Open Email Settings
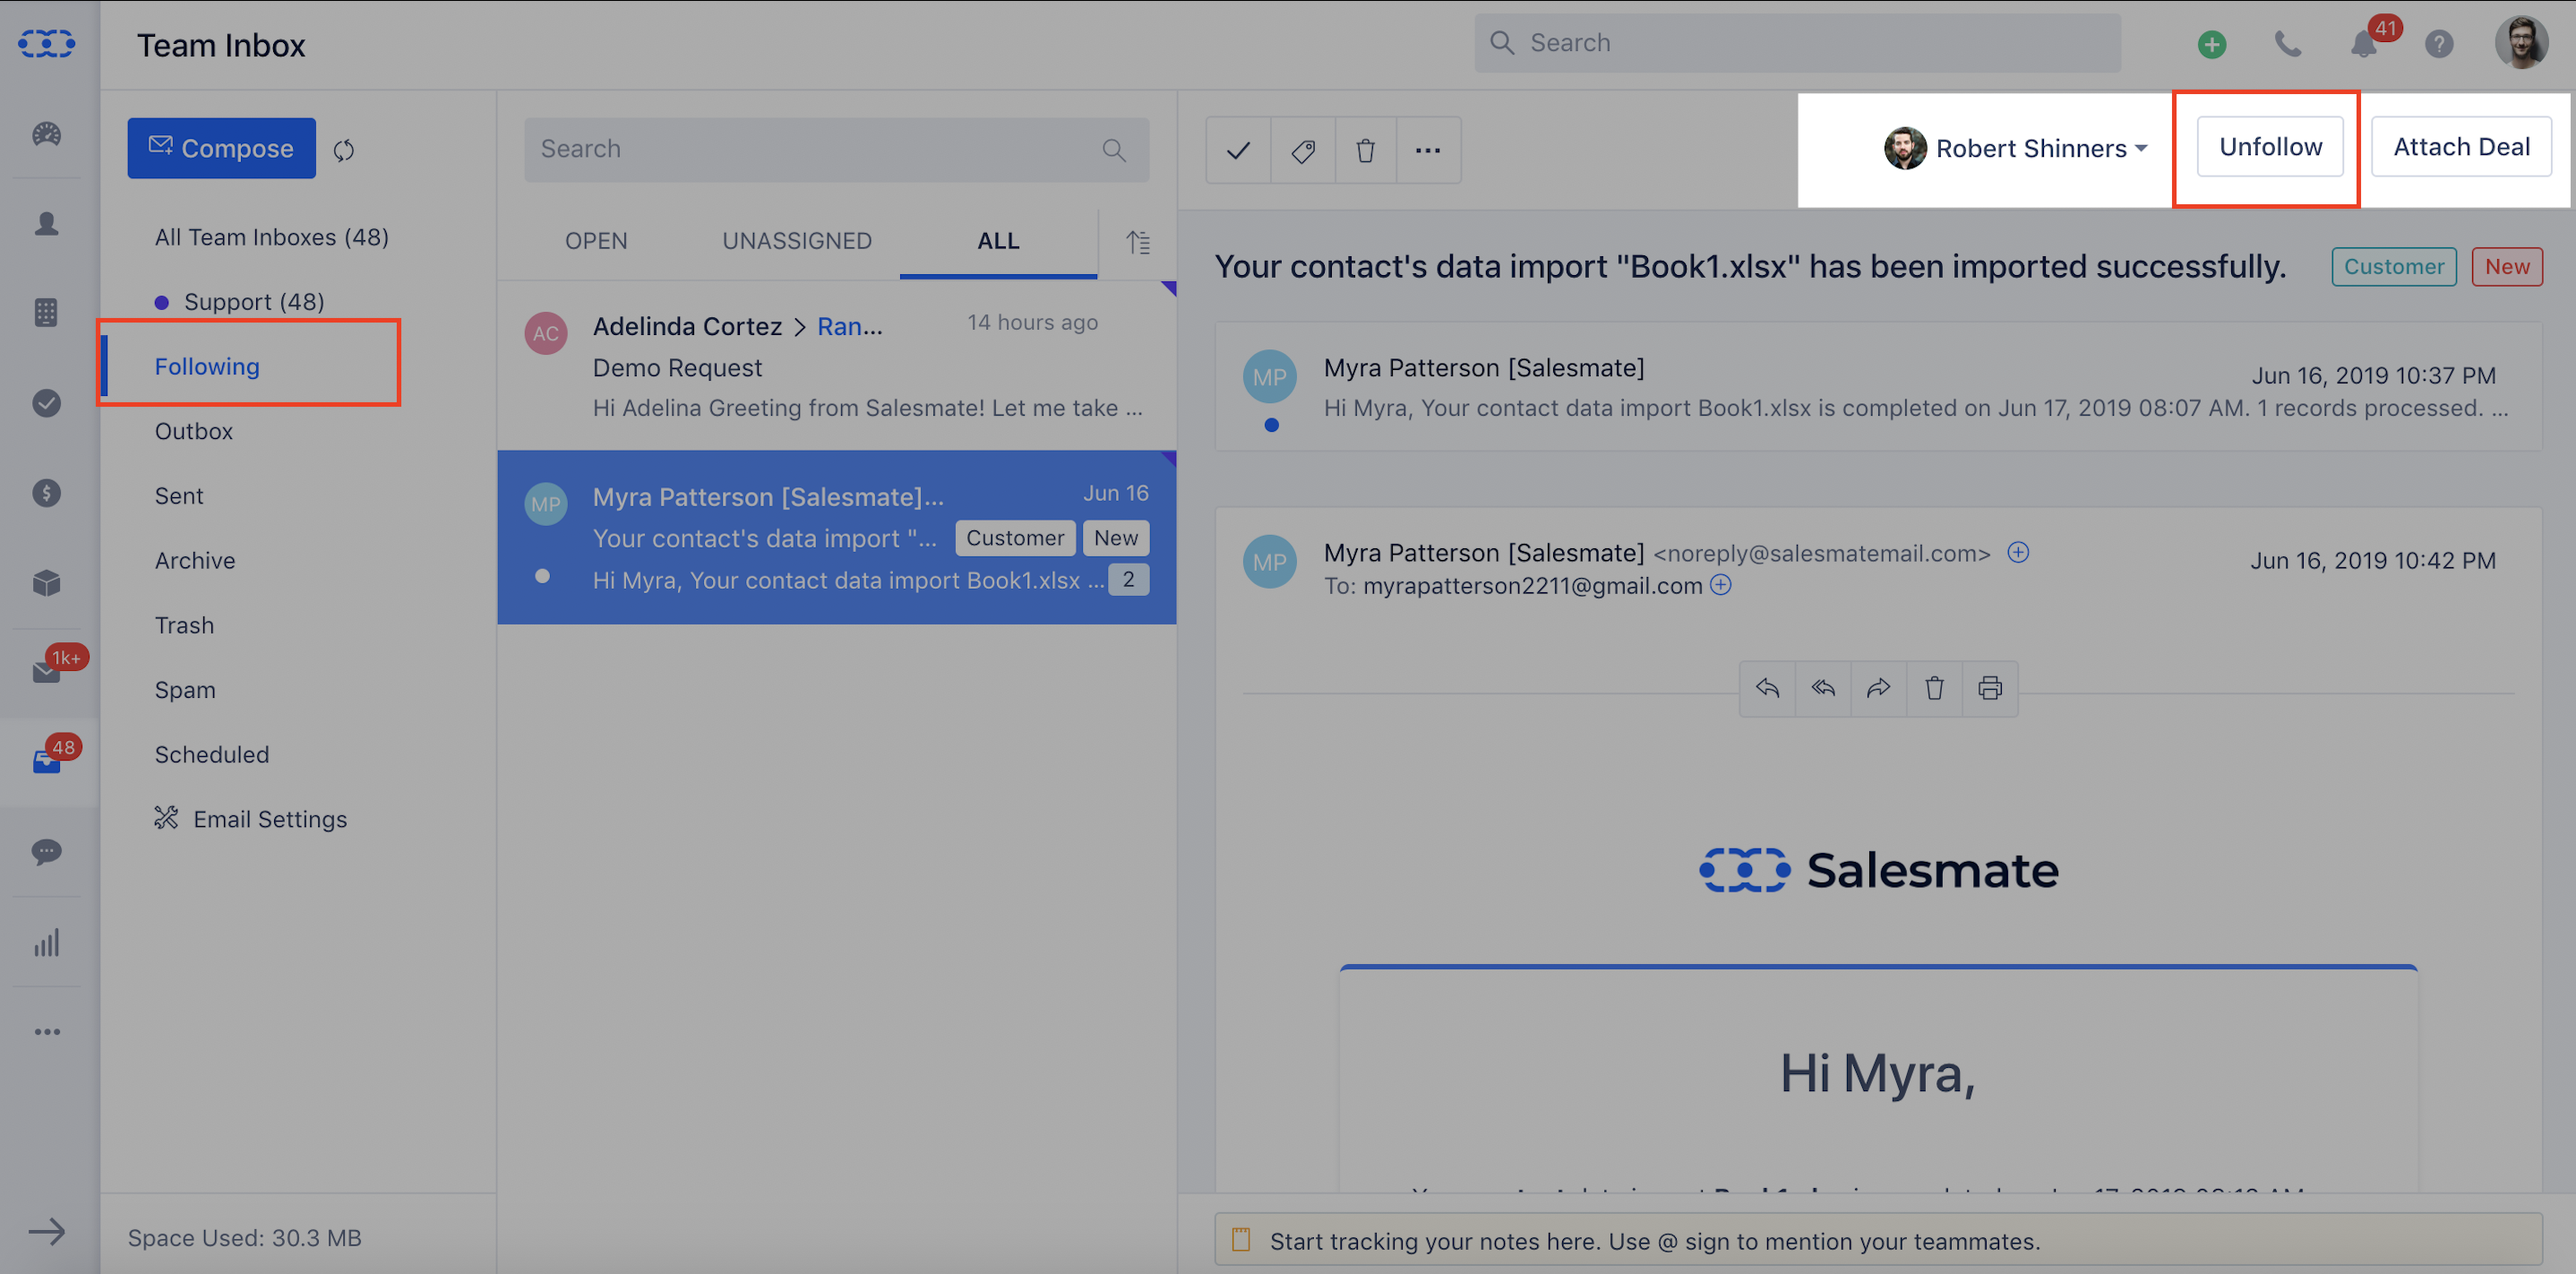The width and height of the screenshot is (2576, 1274). click(x=251, y=819)
